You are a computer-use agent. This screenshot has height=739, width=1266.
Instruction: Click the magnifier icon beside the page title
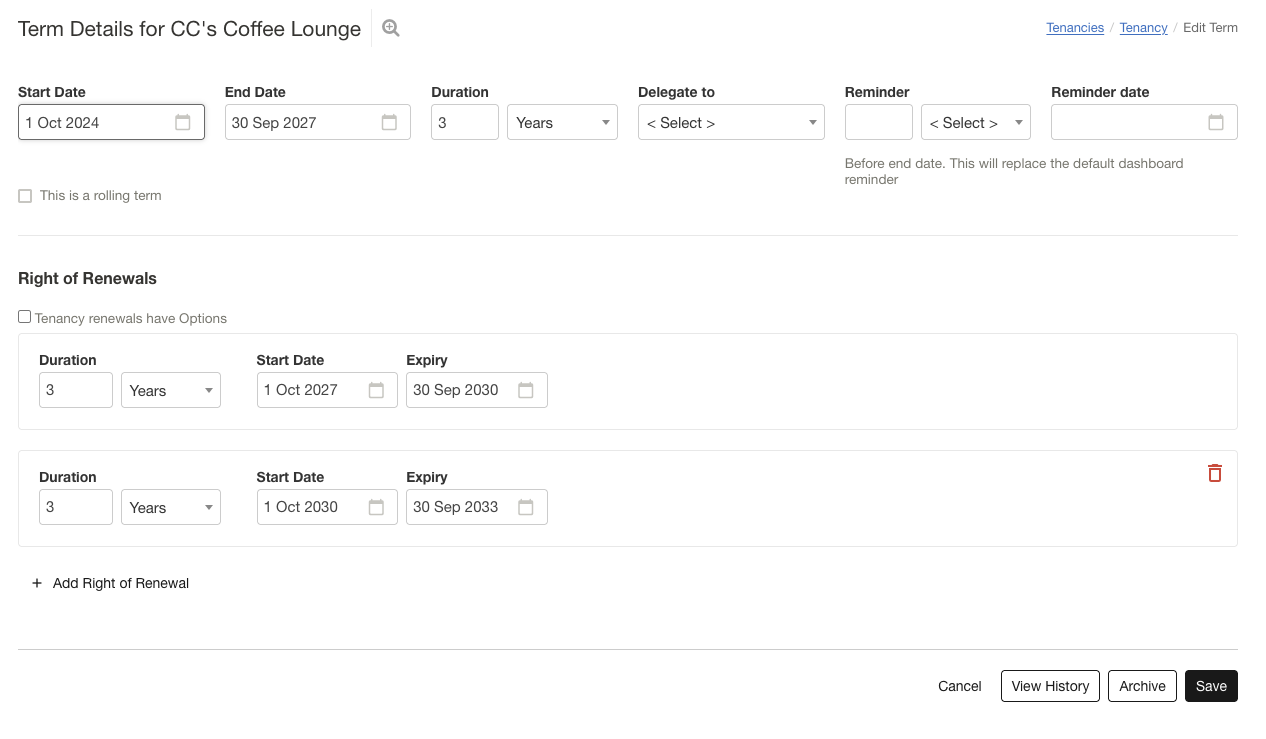click(391, 29)
